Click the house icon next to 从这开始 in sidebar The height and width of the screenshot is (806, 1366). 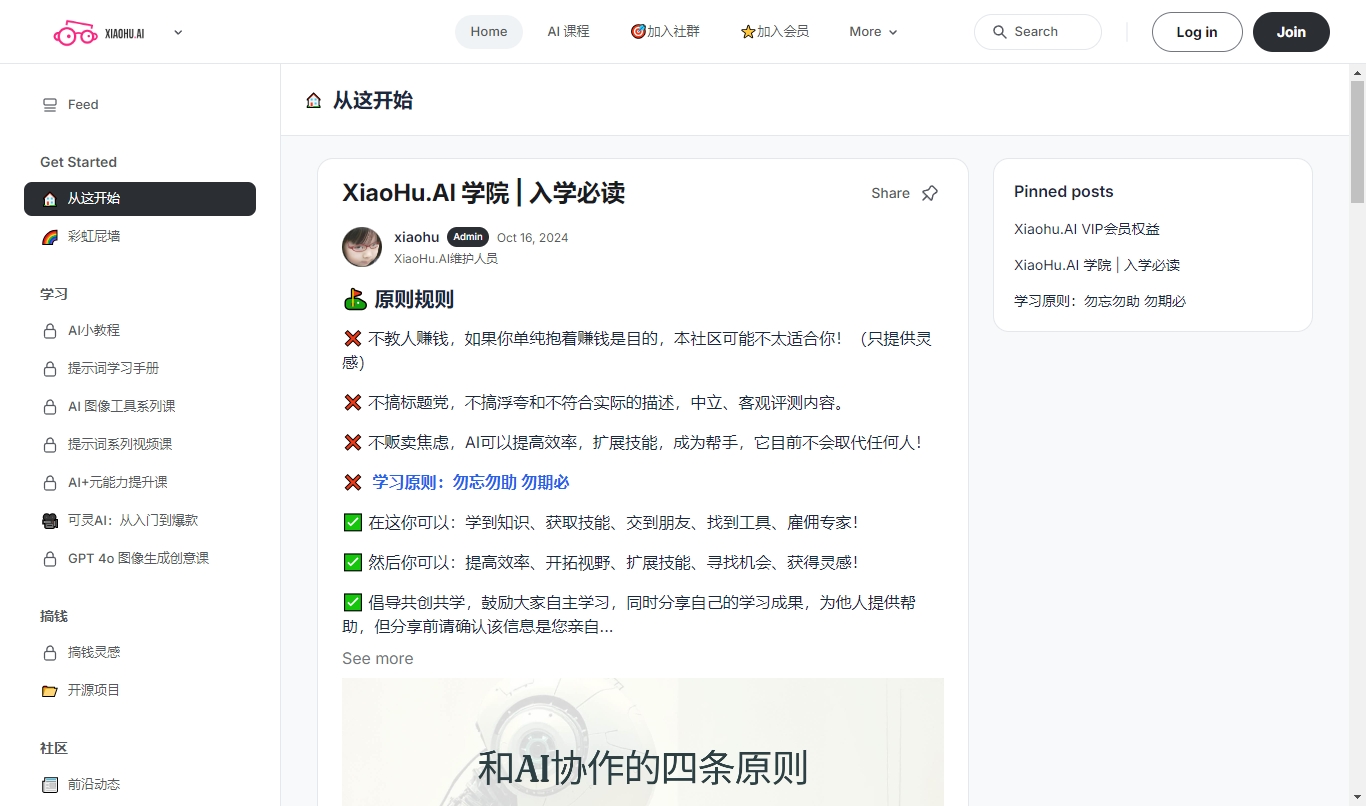(x=50, y=199)
